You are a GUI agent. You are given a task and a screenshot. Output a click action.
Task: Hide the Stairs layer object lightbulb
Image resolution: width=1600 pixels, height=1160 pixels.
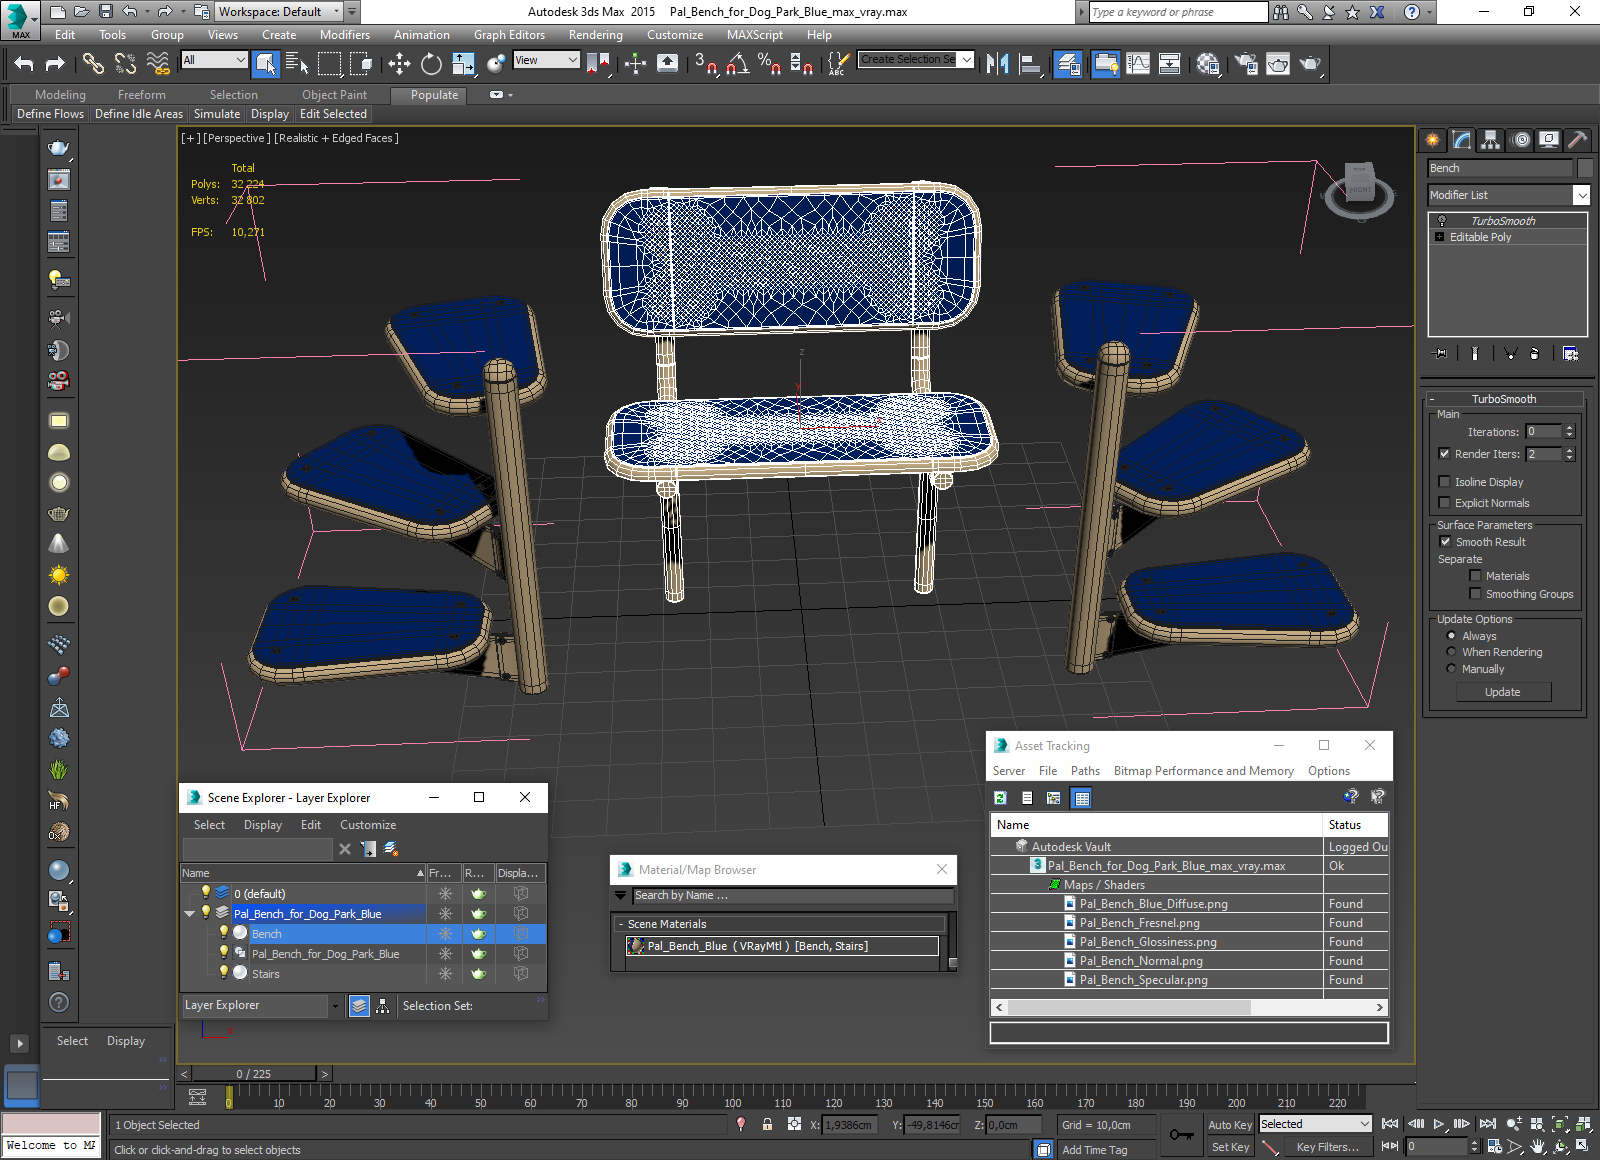pos(224,972)
